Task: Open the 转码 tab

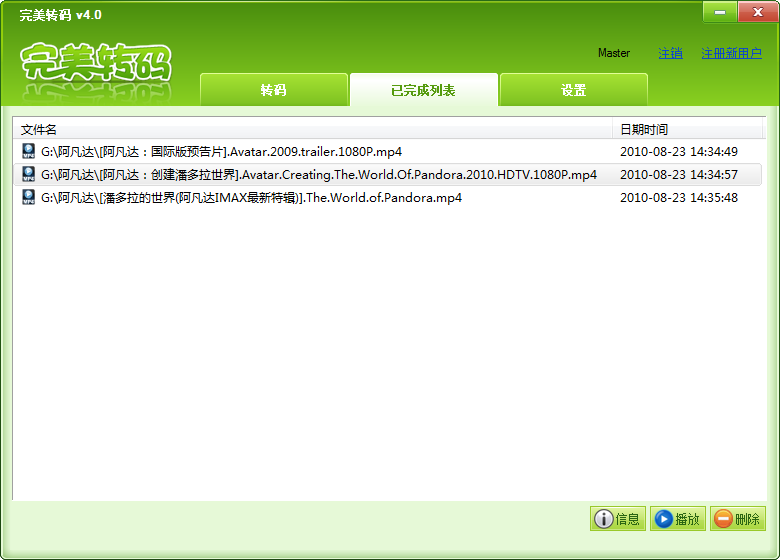Action: [x=274, y=90]
